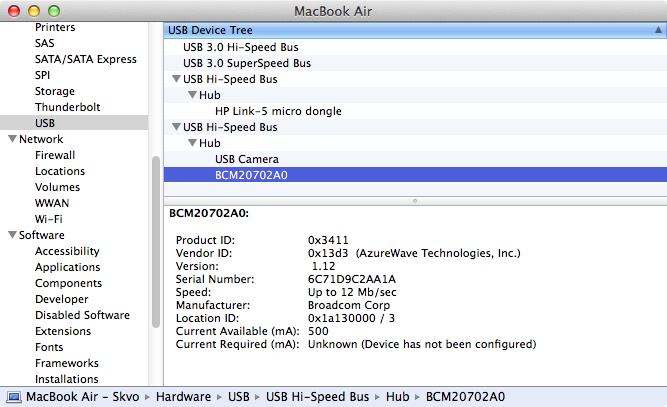Collapse the Hub above HP Link-5 micro dongle

coord(191,95)
